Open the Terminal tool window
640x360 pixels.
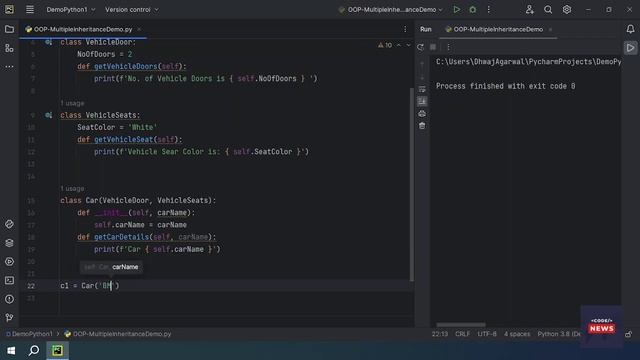[9, 280]
